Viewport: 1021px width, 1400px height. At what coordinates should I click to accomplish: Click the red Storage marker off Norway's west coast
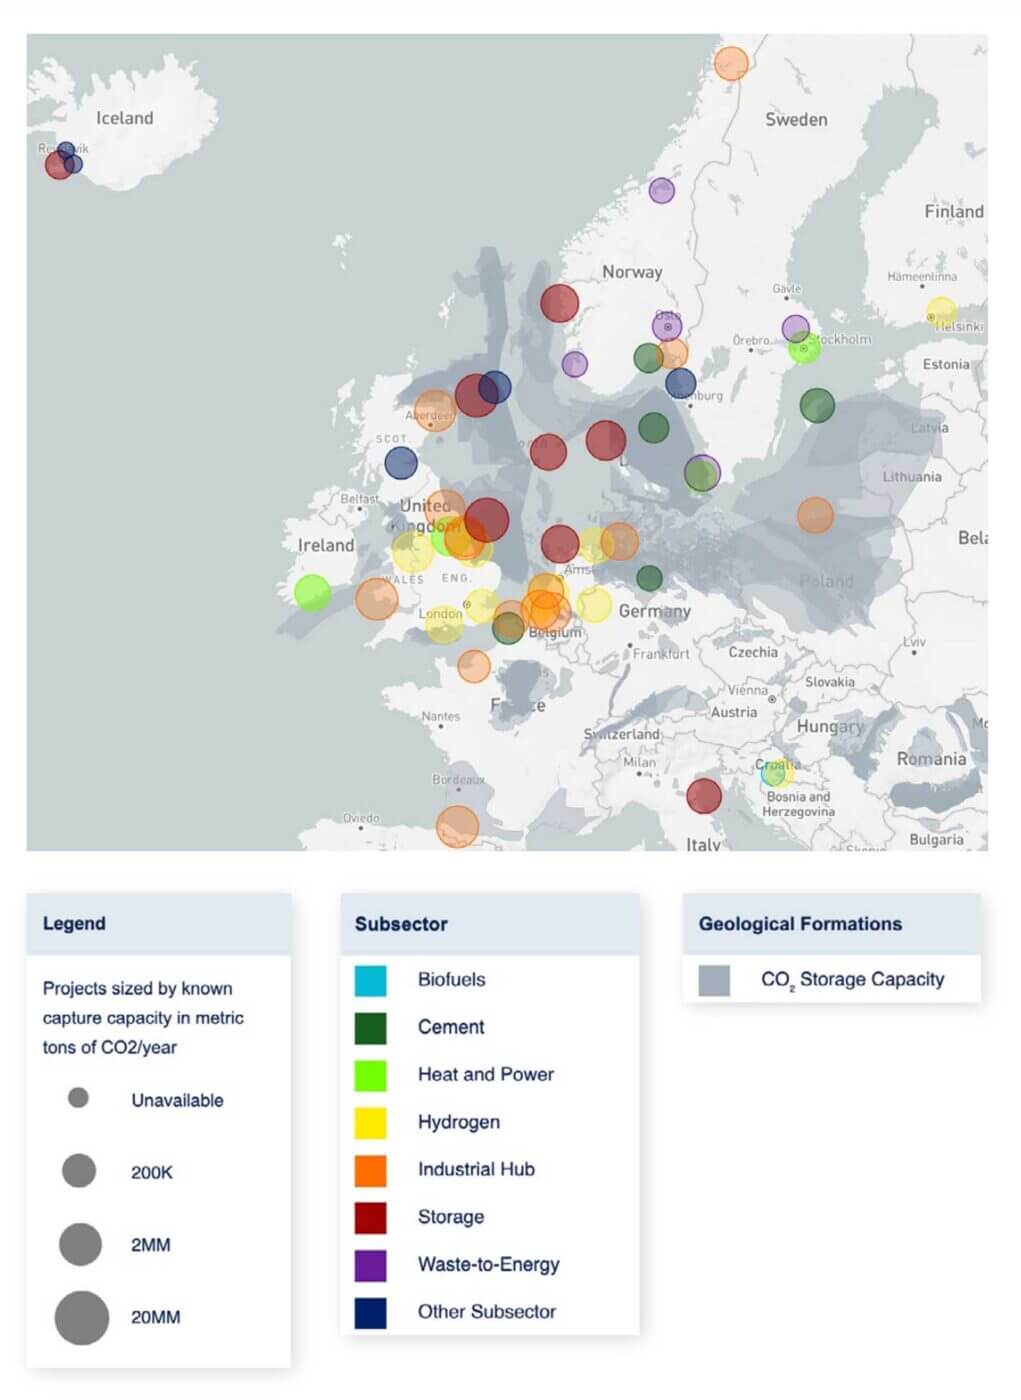pyautogui.click(x=560, y=303)
